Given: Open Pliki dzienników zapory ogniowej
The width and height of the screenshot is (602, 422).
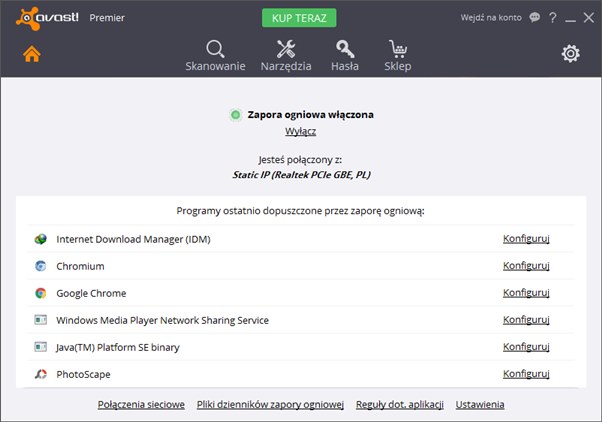Looking at the screenshot, I should (x=270, y=405).
